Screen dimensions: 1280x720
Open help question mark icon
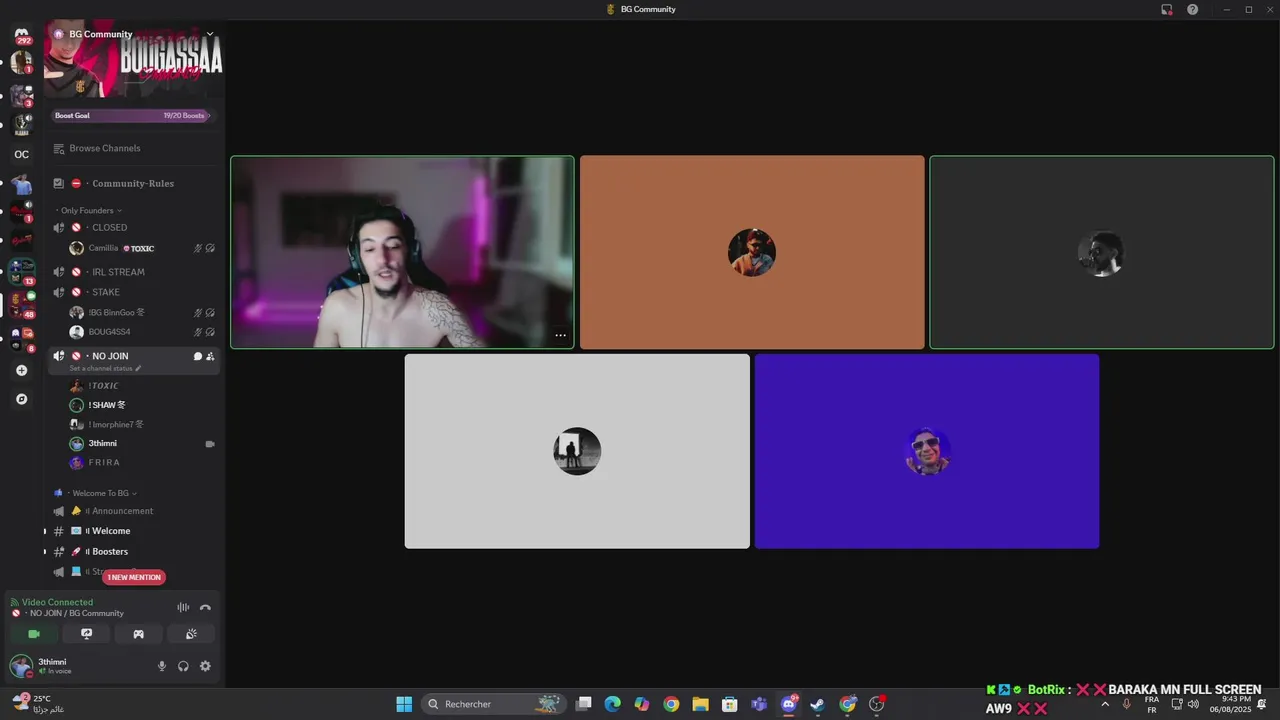pyautogui.click(x=1192, y=9)
